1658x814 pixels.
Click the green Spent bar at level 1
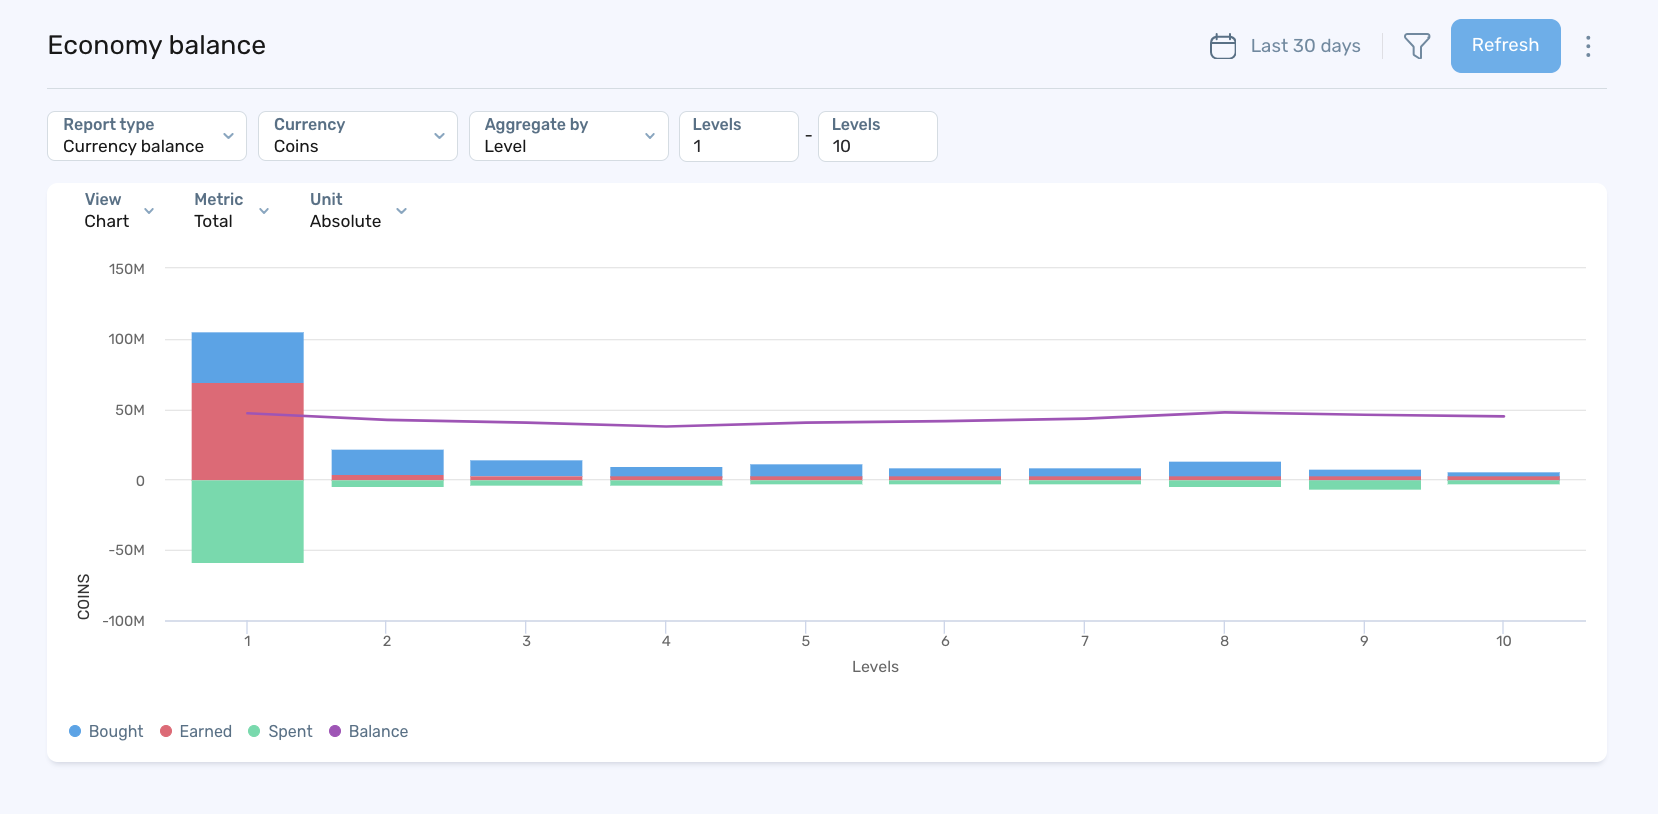(247, 521)
